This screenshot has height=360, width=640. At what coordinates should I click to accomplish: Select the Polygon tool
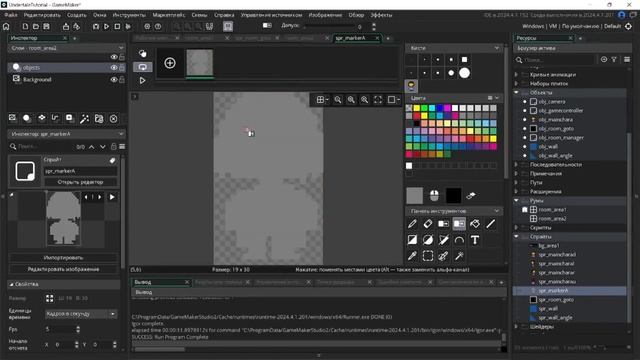444,240
